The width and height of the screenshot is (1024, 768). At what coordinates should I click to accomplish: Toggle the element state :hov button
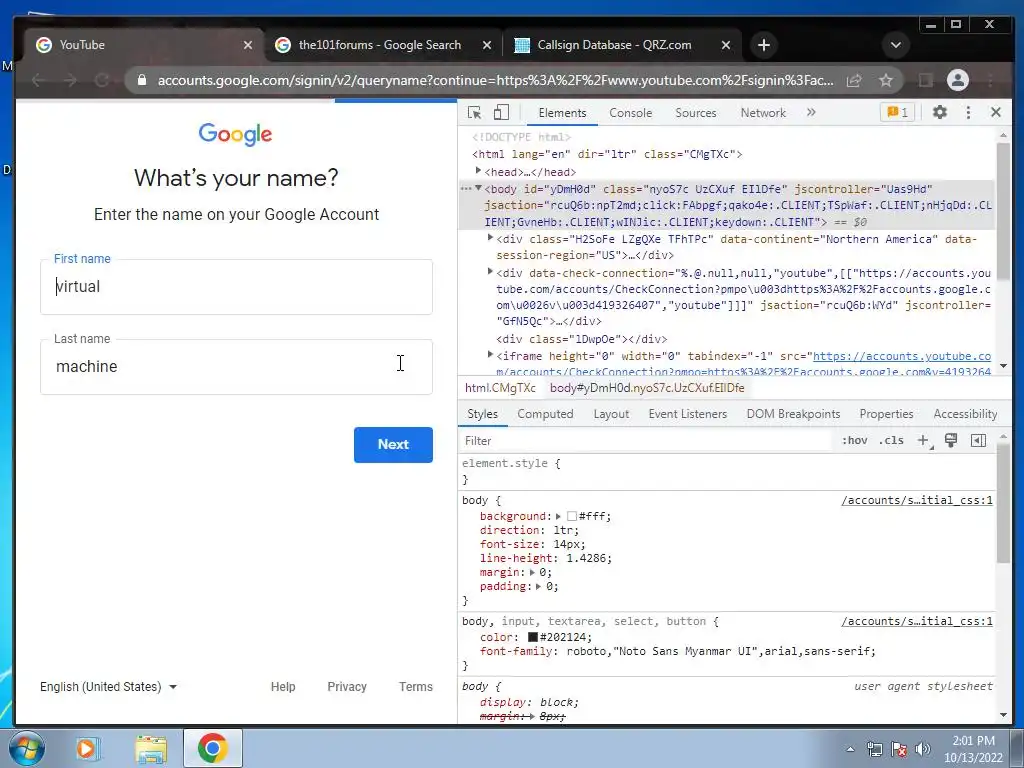tap(854, 441)
